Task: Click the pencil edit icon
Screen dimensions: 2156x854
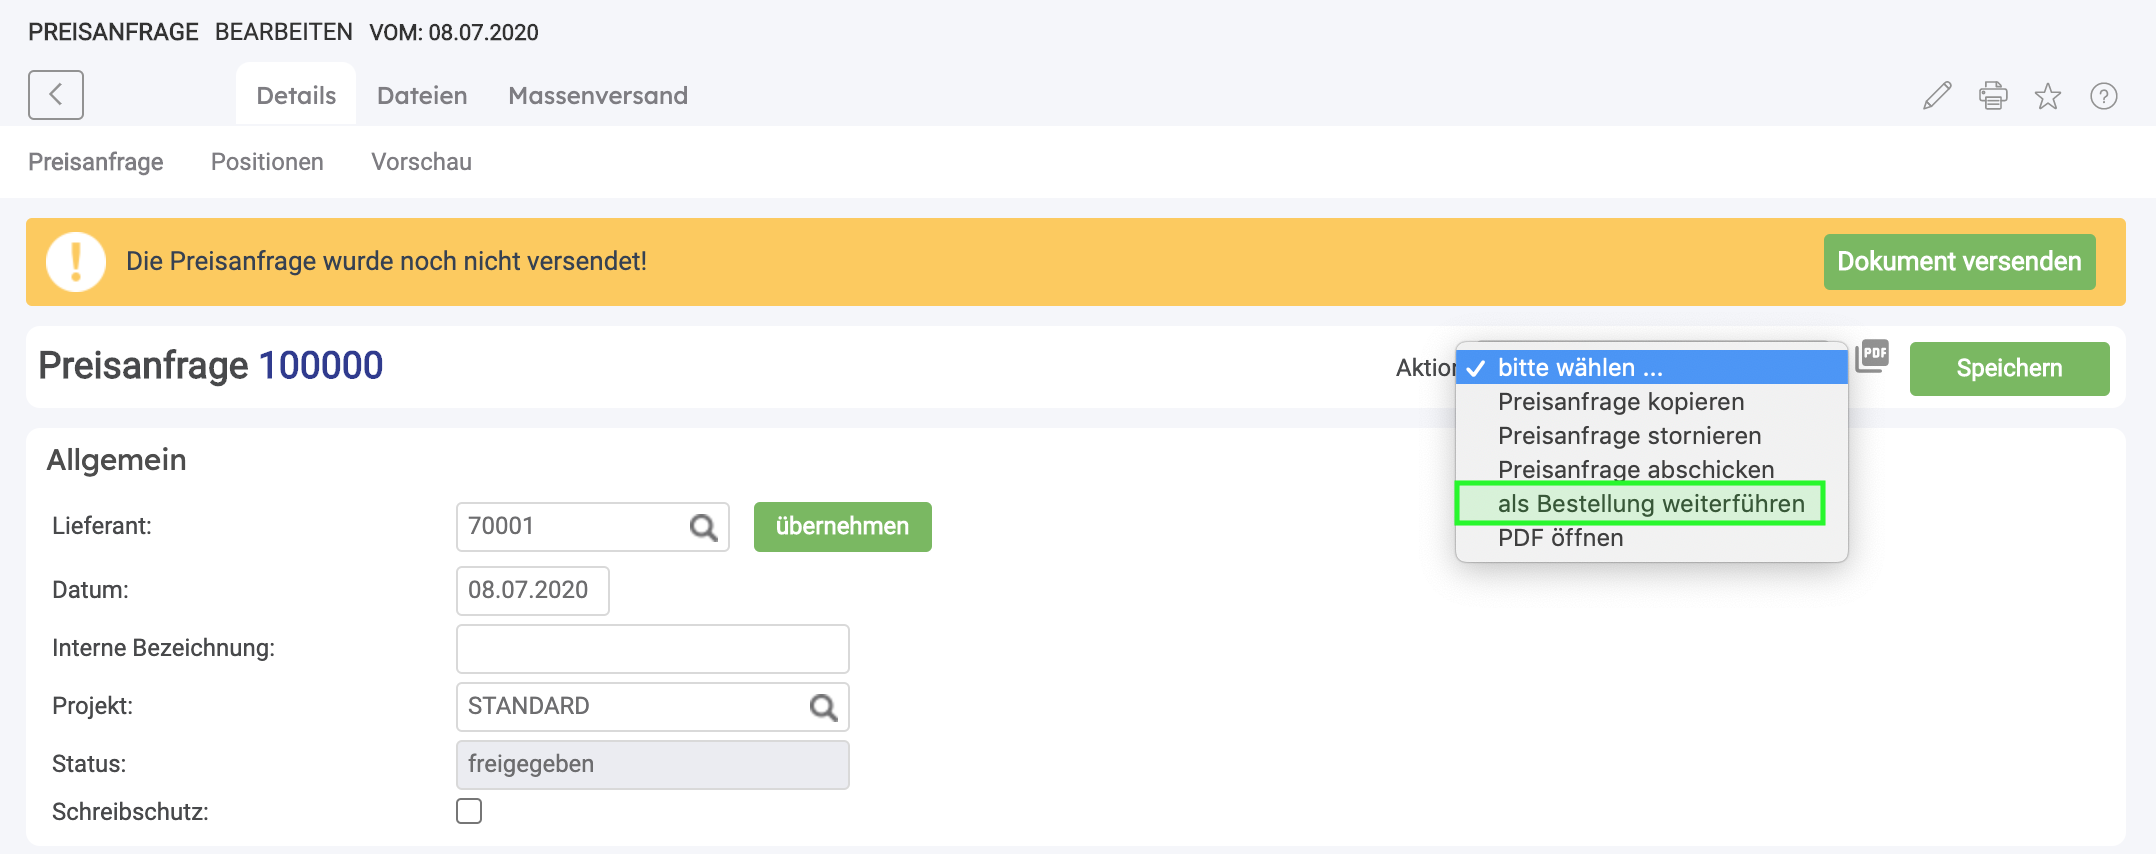Action: (x=1937, y=96)
